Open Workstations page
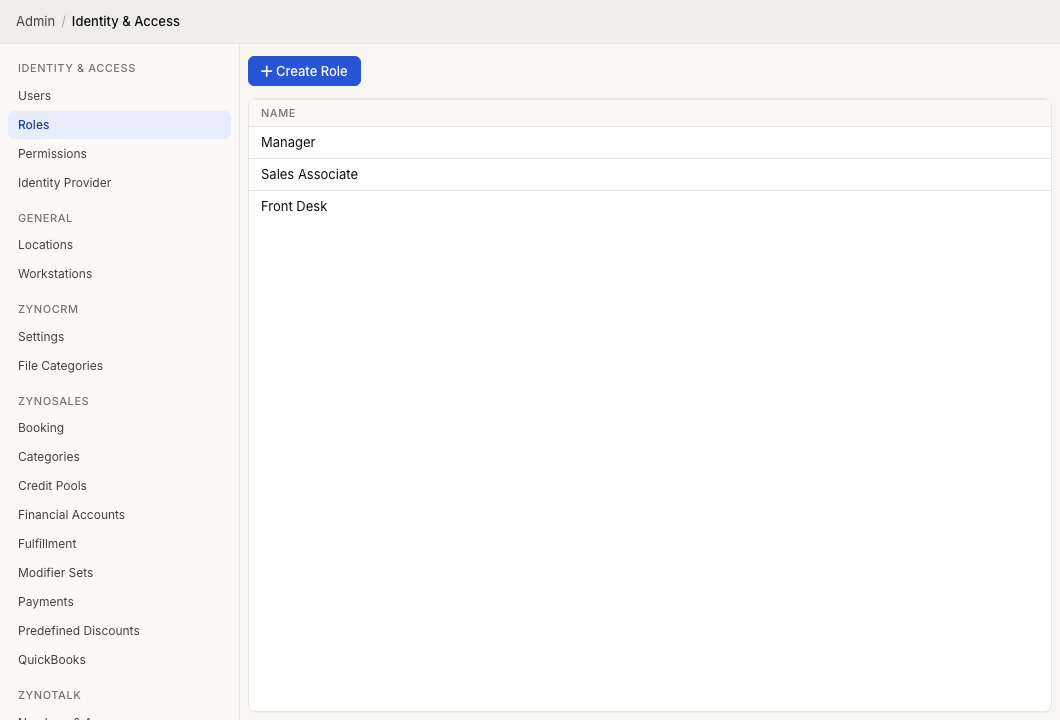 120,274
